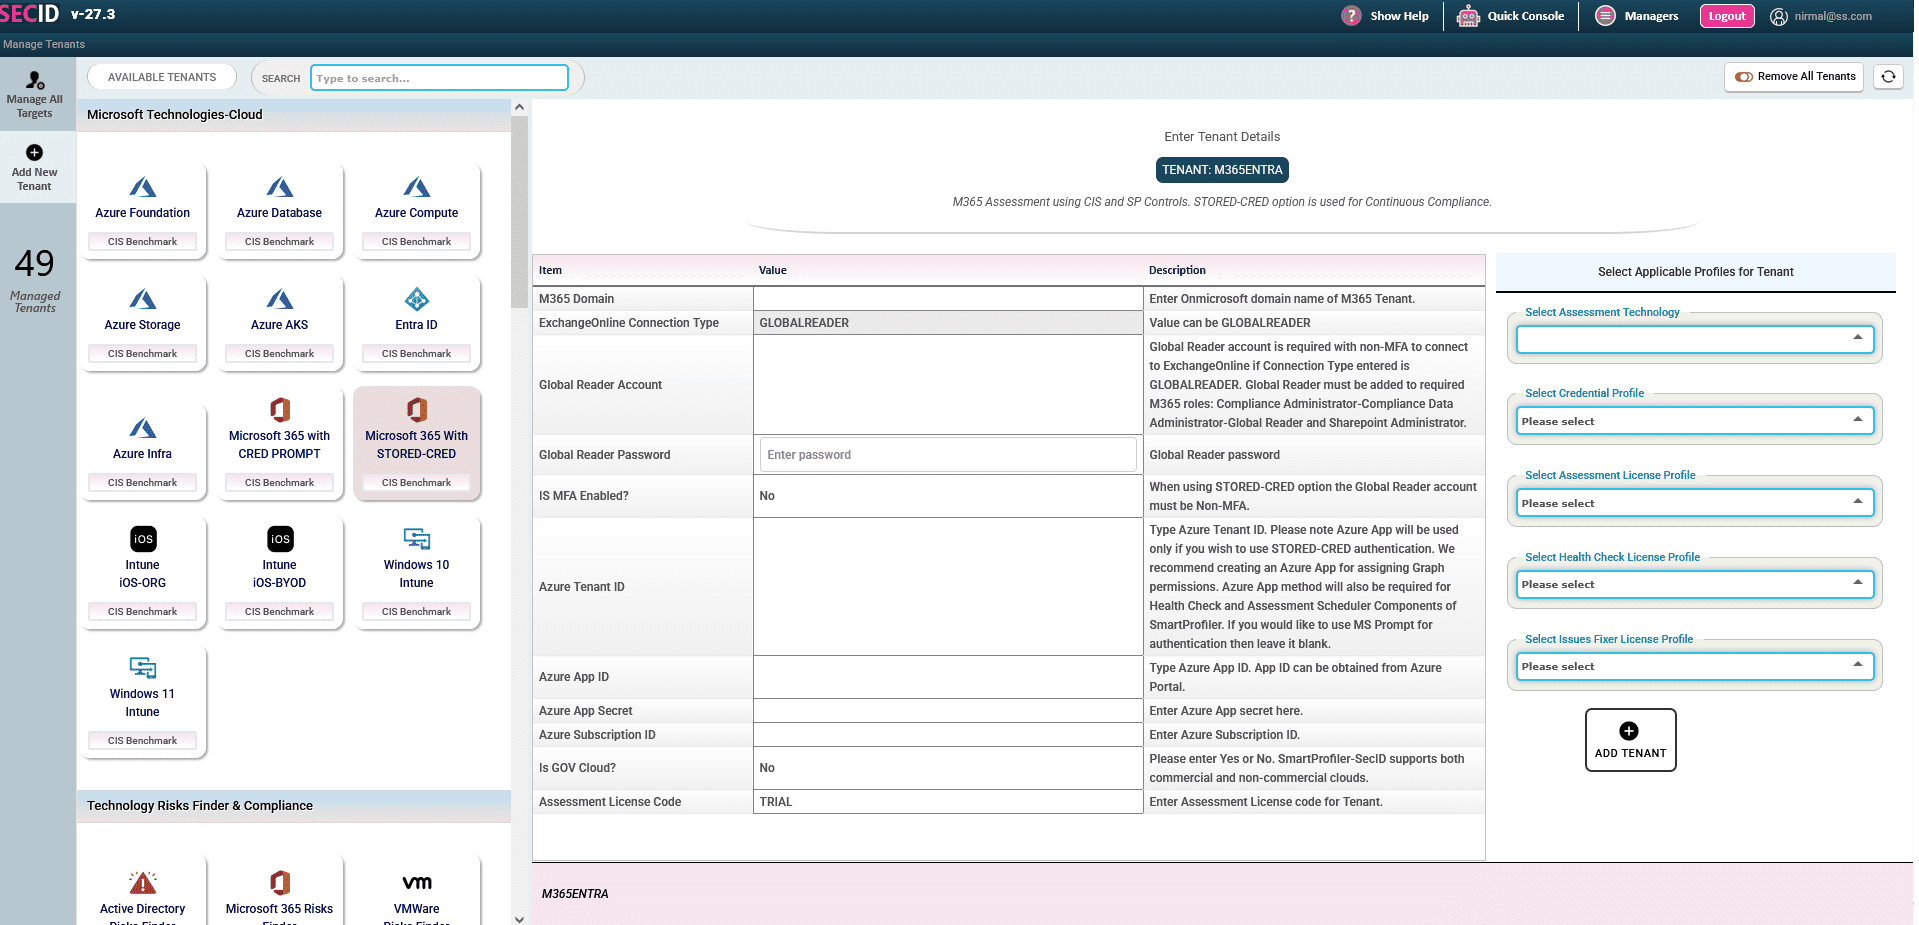Image resolution: width=1919 pixels, height=925 pixels.
Task: Click the Azure App ID value field
Action: (948, 677)
